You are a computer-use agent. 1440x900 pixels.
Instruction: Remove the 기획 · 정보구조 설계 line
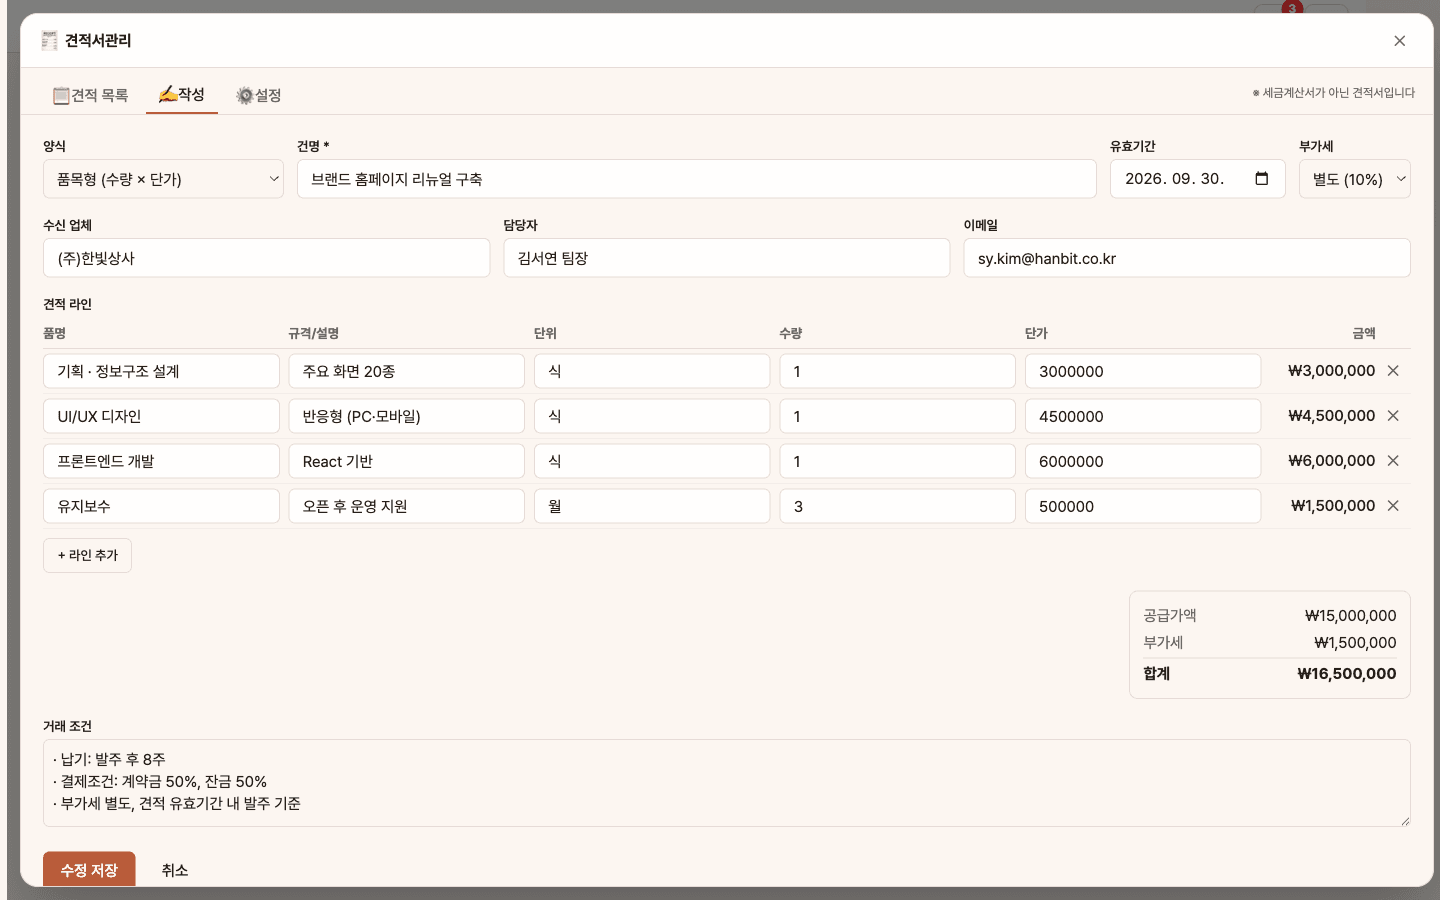[x=1393, y=371]
